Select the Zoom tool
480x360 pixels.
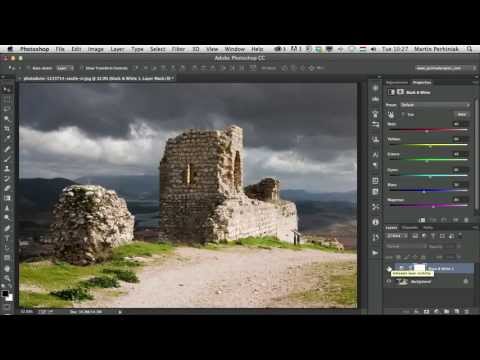[x=7, y=278]
